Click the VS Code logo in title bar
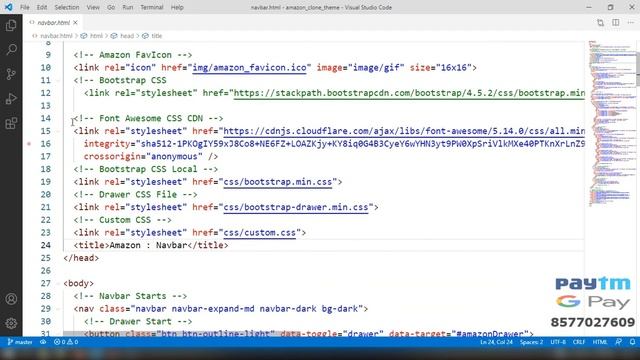 click(x=8, y=7)
